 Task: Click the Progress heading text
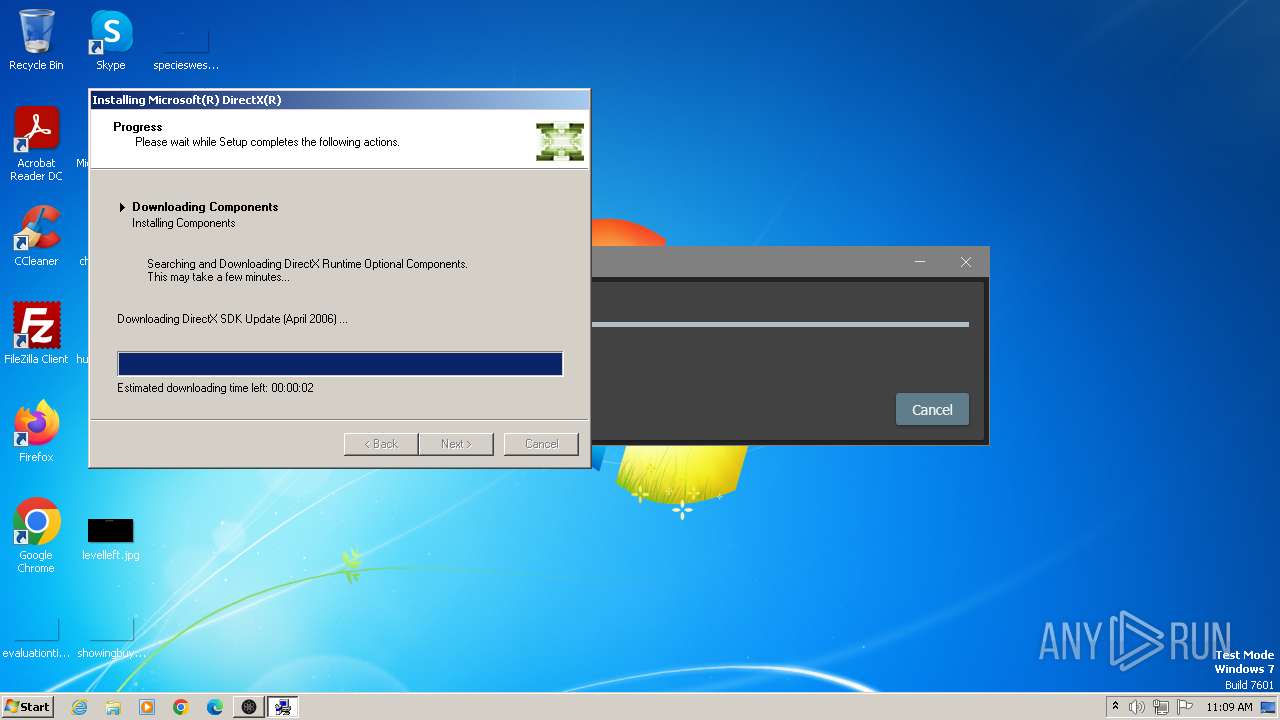(138, 127)
